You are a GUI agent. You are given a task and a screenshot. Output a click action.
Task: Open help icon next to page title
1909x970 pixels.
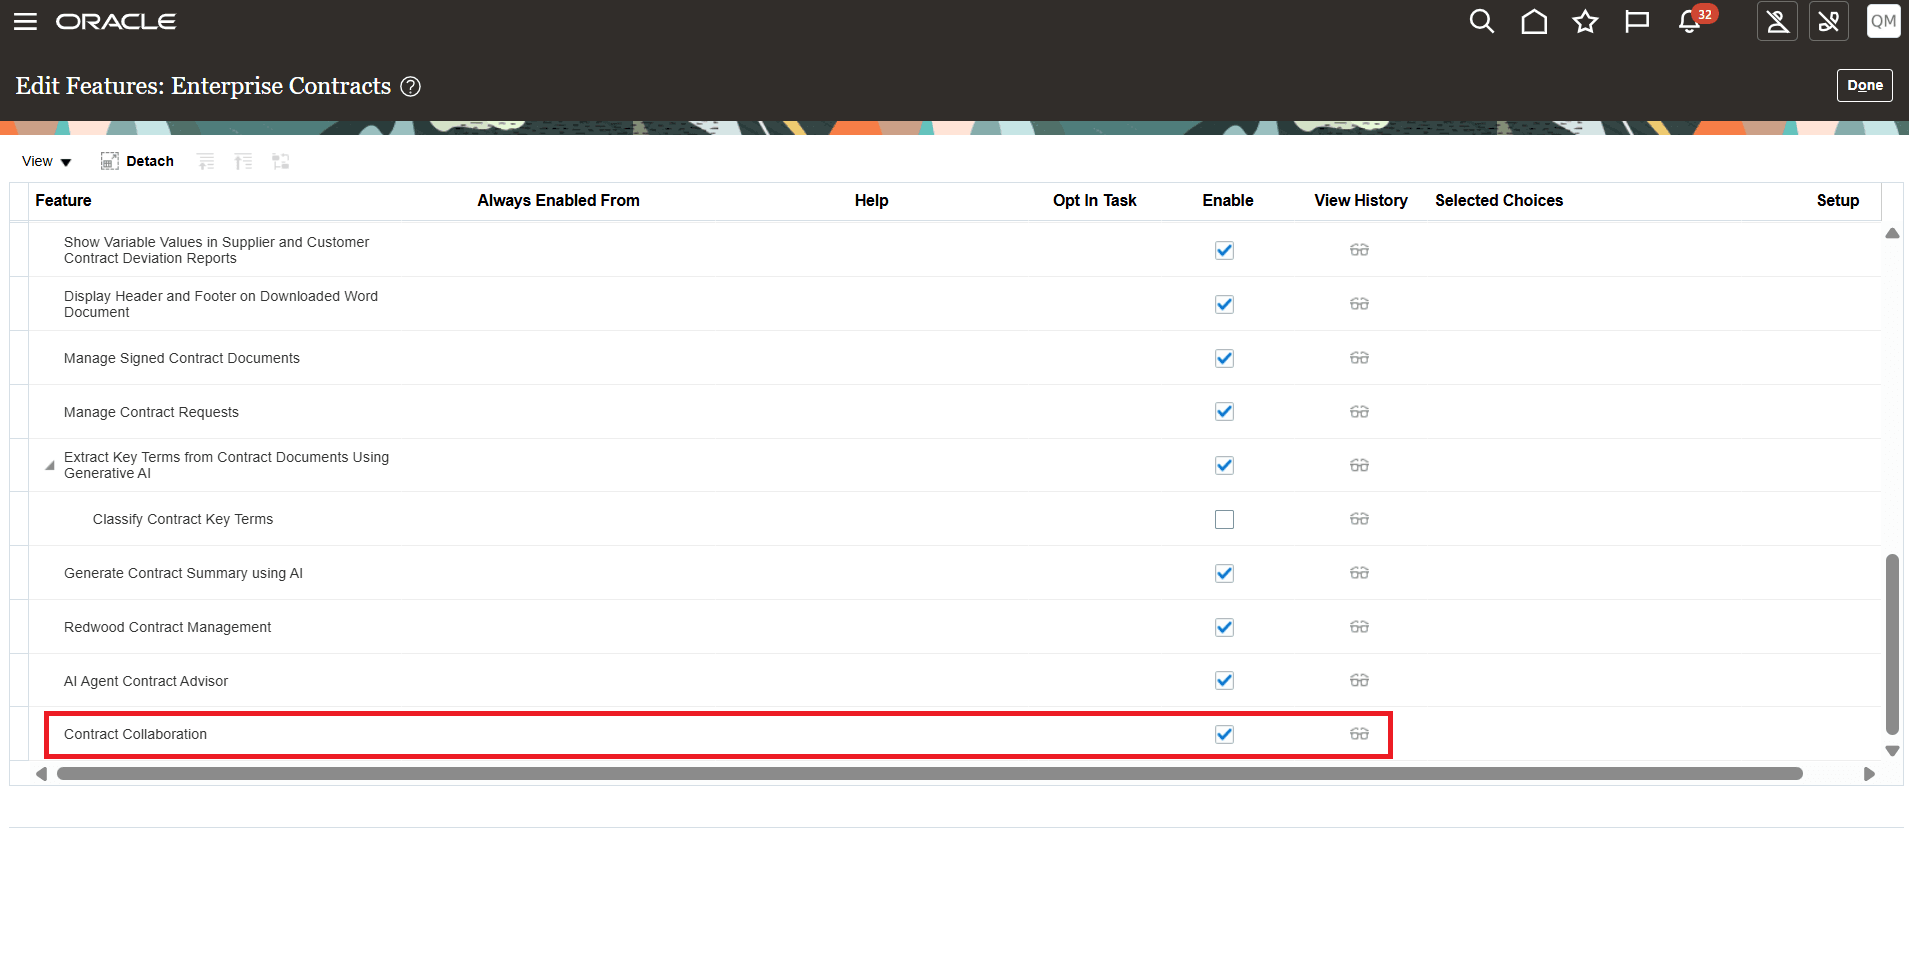coord(410,87)
